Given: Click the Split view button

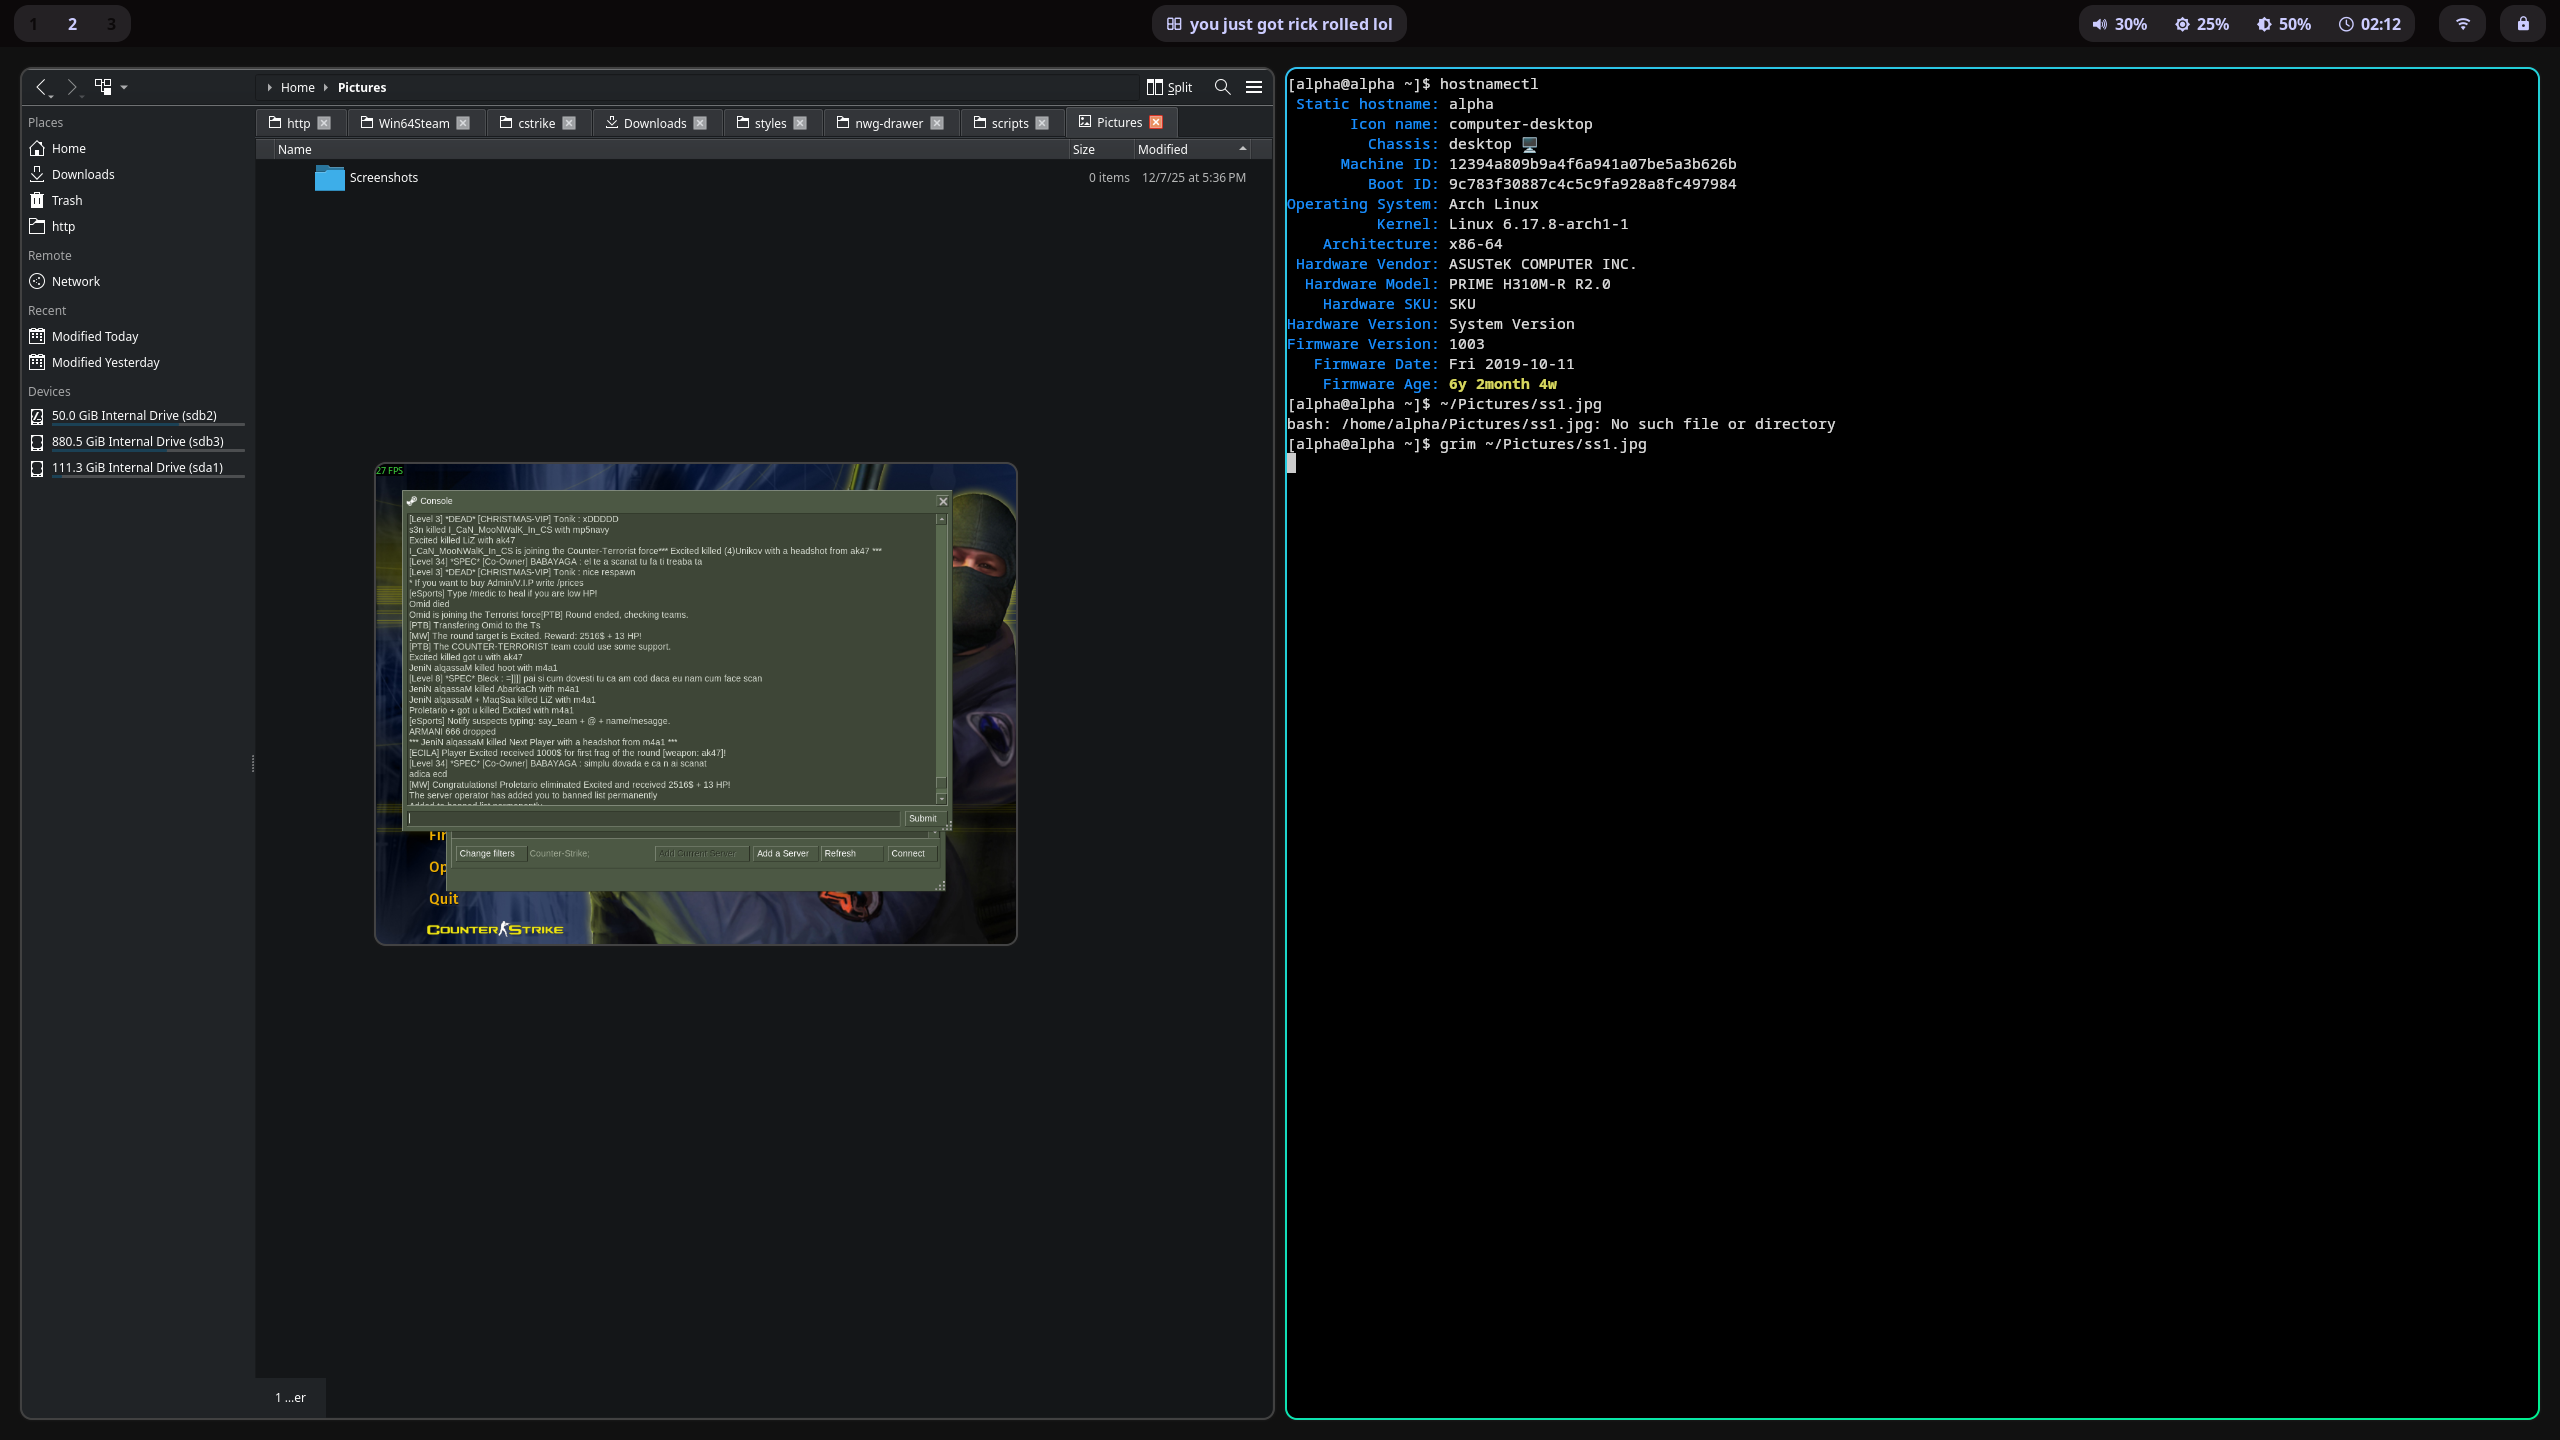Looking at the screenshot, I should click(1169, 87).
